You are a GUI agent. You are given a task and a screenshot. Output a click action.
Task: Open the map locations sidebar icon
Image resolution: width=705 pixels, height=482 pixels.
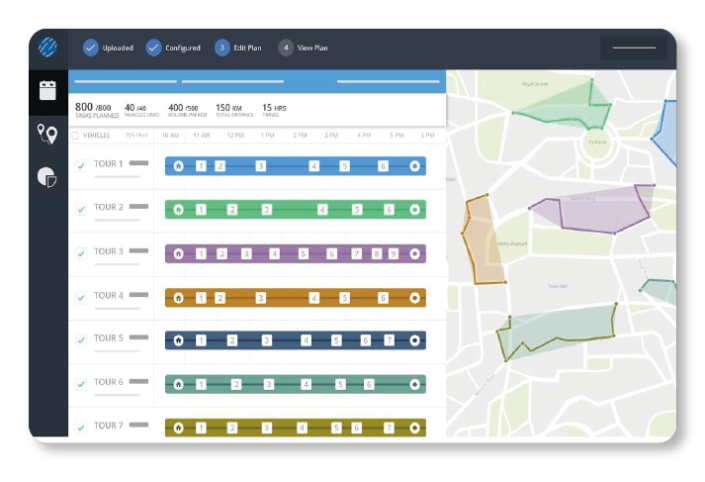47,134
